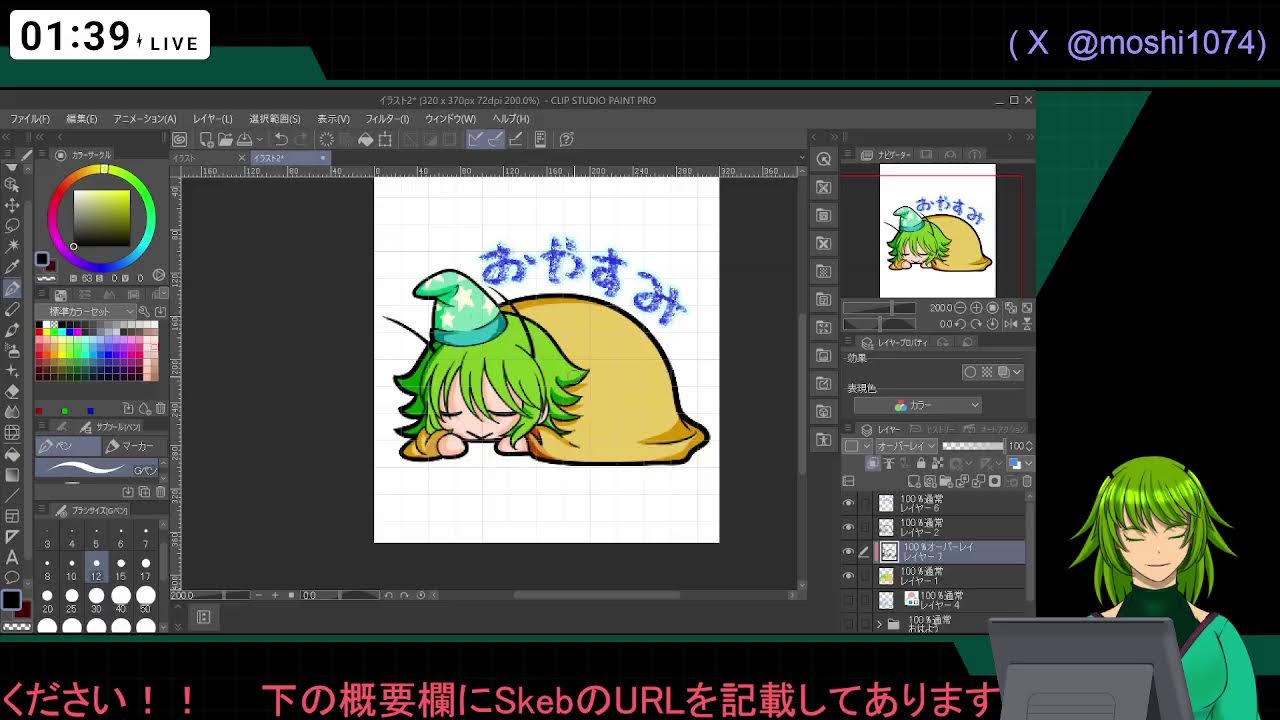This screenshot has width=1280, height=720.
Task: Click the Redo arrow in command bar
Action: coord(301,139)
